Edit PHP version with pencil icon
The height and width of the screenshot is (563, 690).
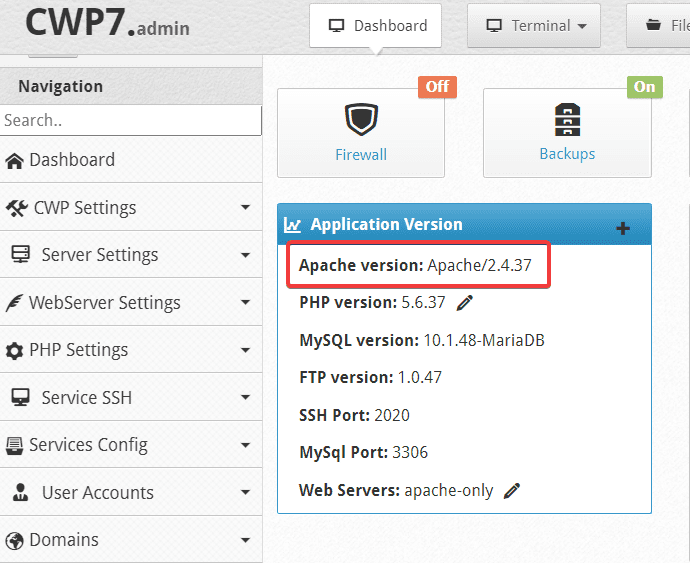pos(465,302)
